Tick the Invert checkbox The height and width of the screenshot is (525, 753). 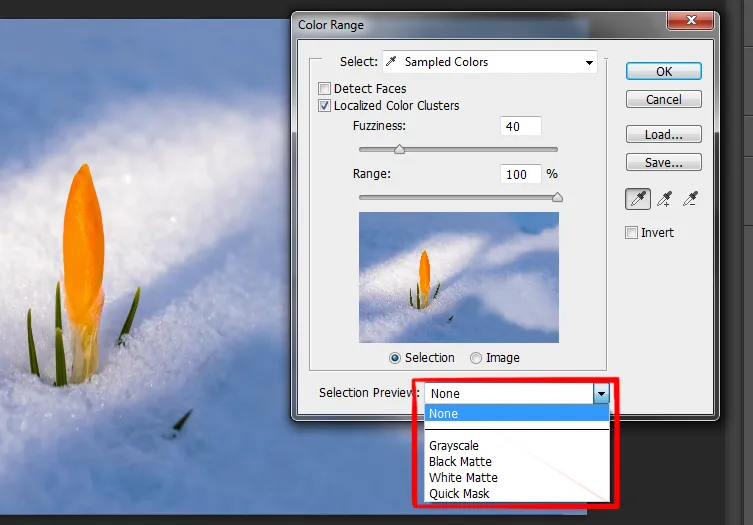631,232
